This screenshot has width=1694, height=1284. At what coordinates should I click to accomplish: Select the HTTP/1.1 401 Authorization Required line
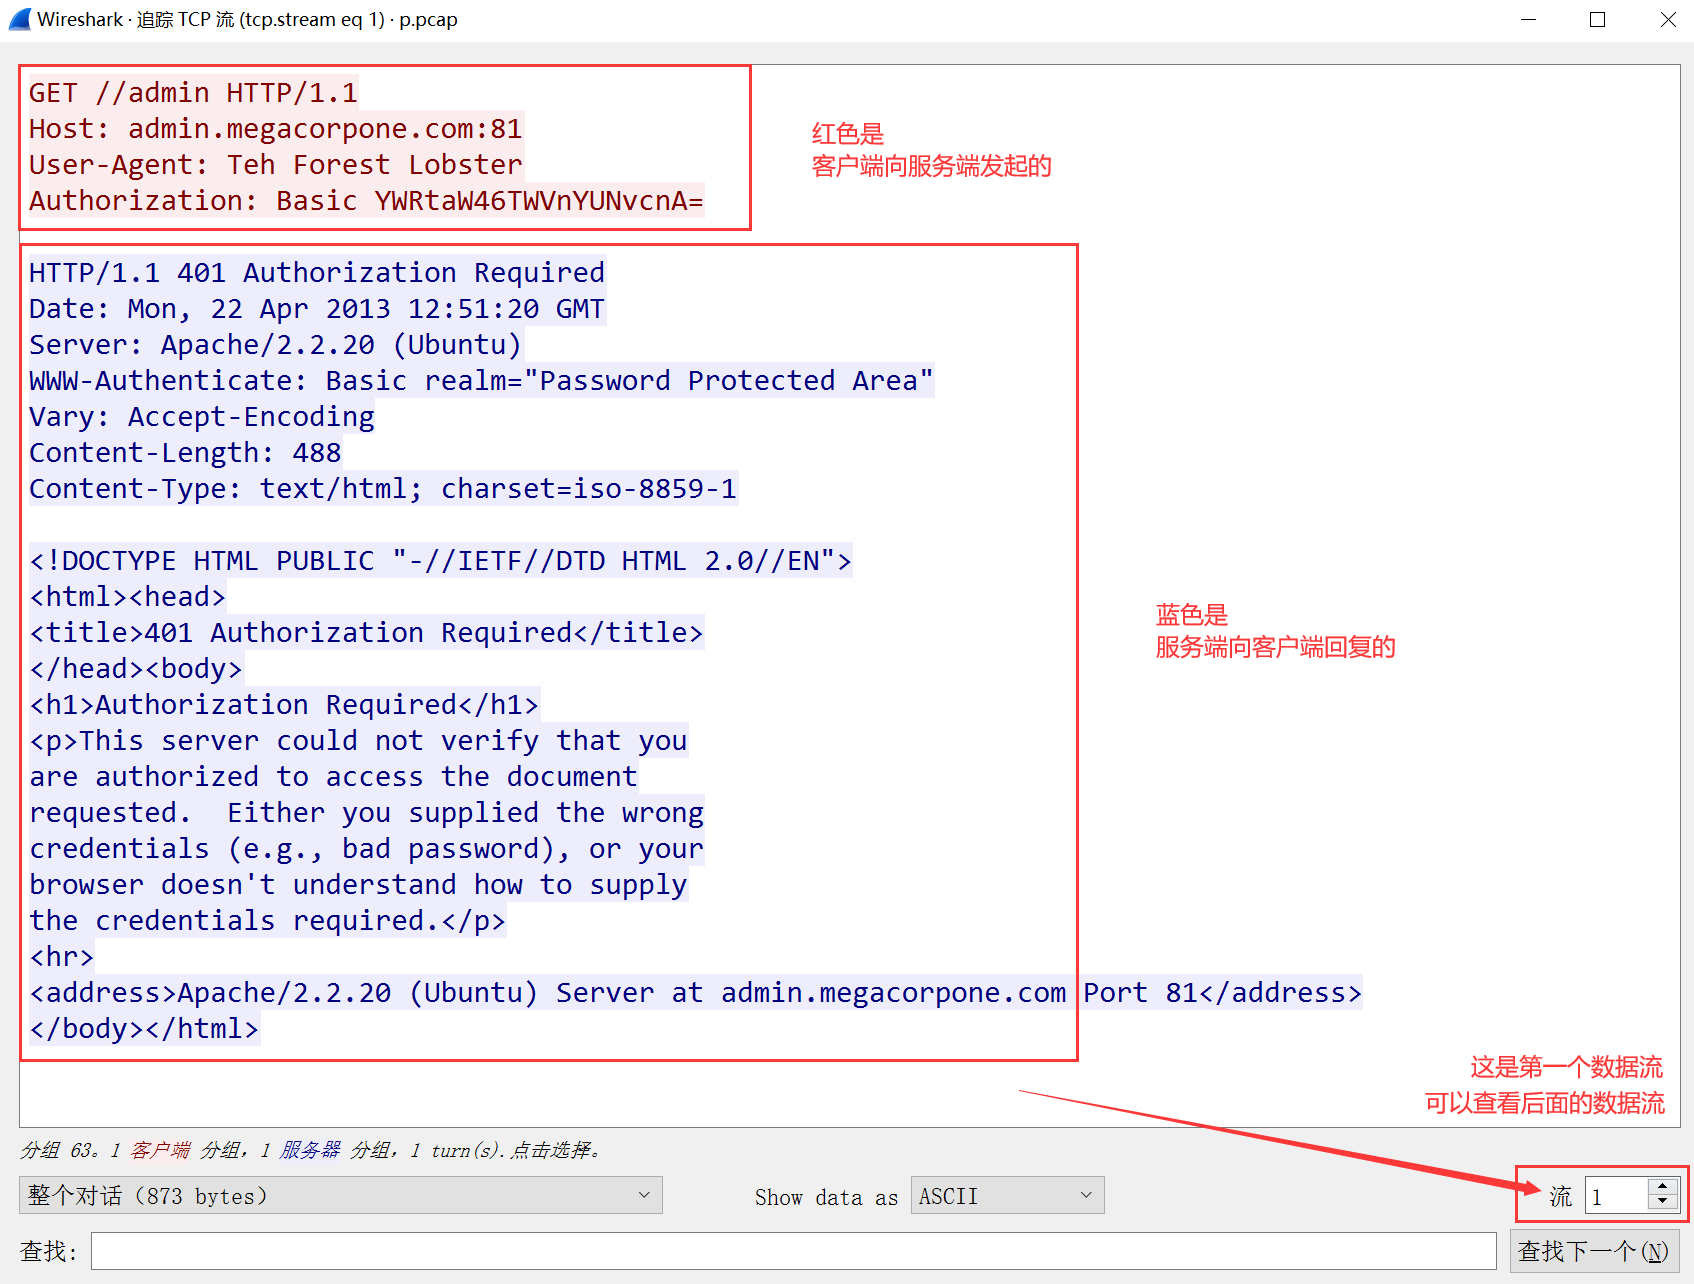(316, 273)
